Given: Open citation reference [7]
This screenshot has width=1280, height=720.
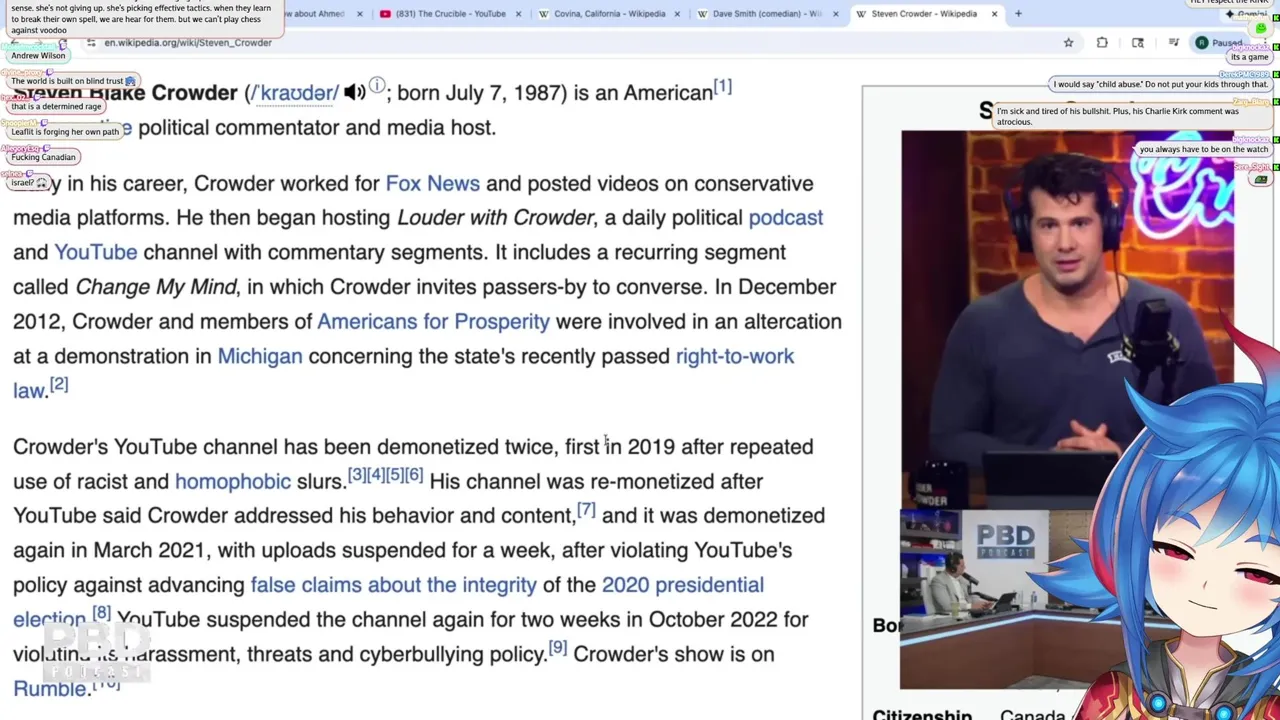Looking at the screenshot, I should (x=586, y=510).
